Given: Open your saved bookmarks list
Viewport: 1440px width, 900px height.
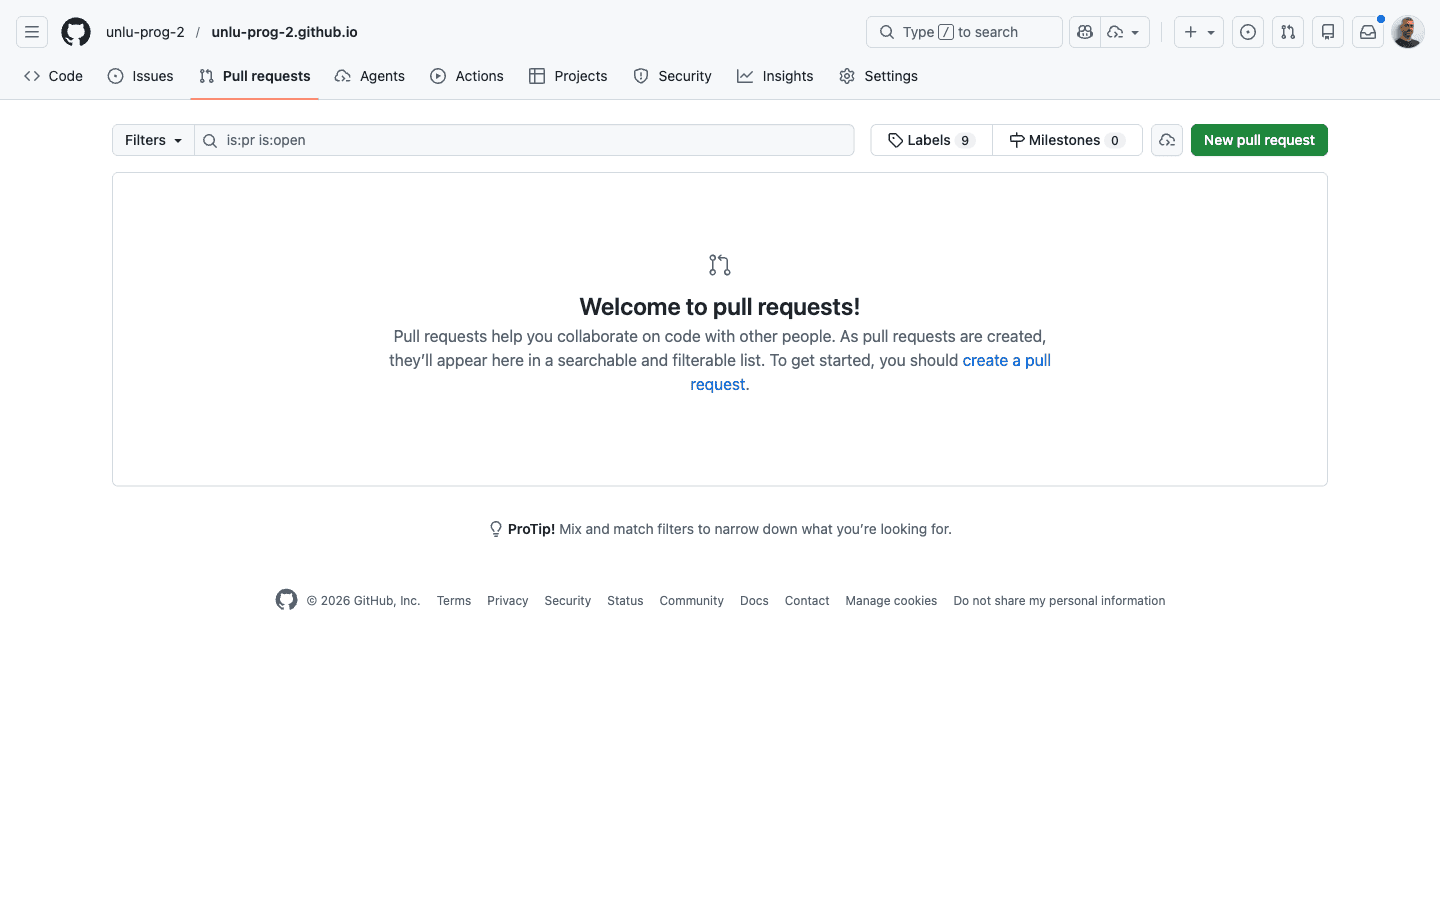Looking at the screenshot, I should tap(1327, 31).
